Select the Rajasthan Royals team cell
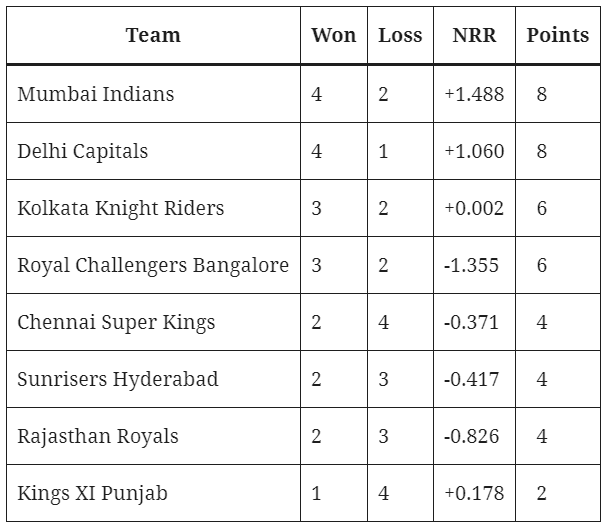This screenshot has width=609, height=526. [x=153, y=436]
